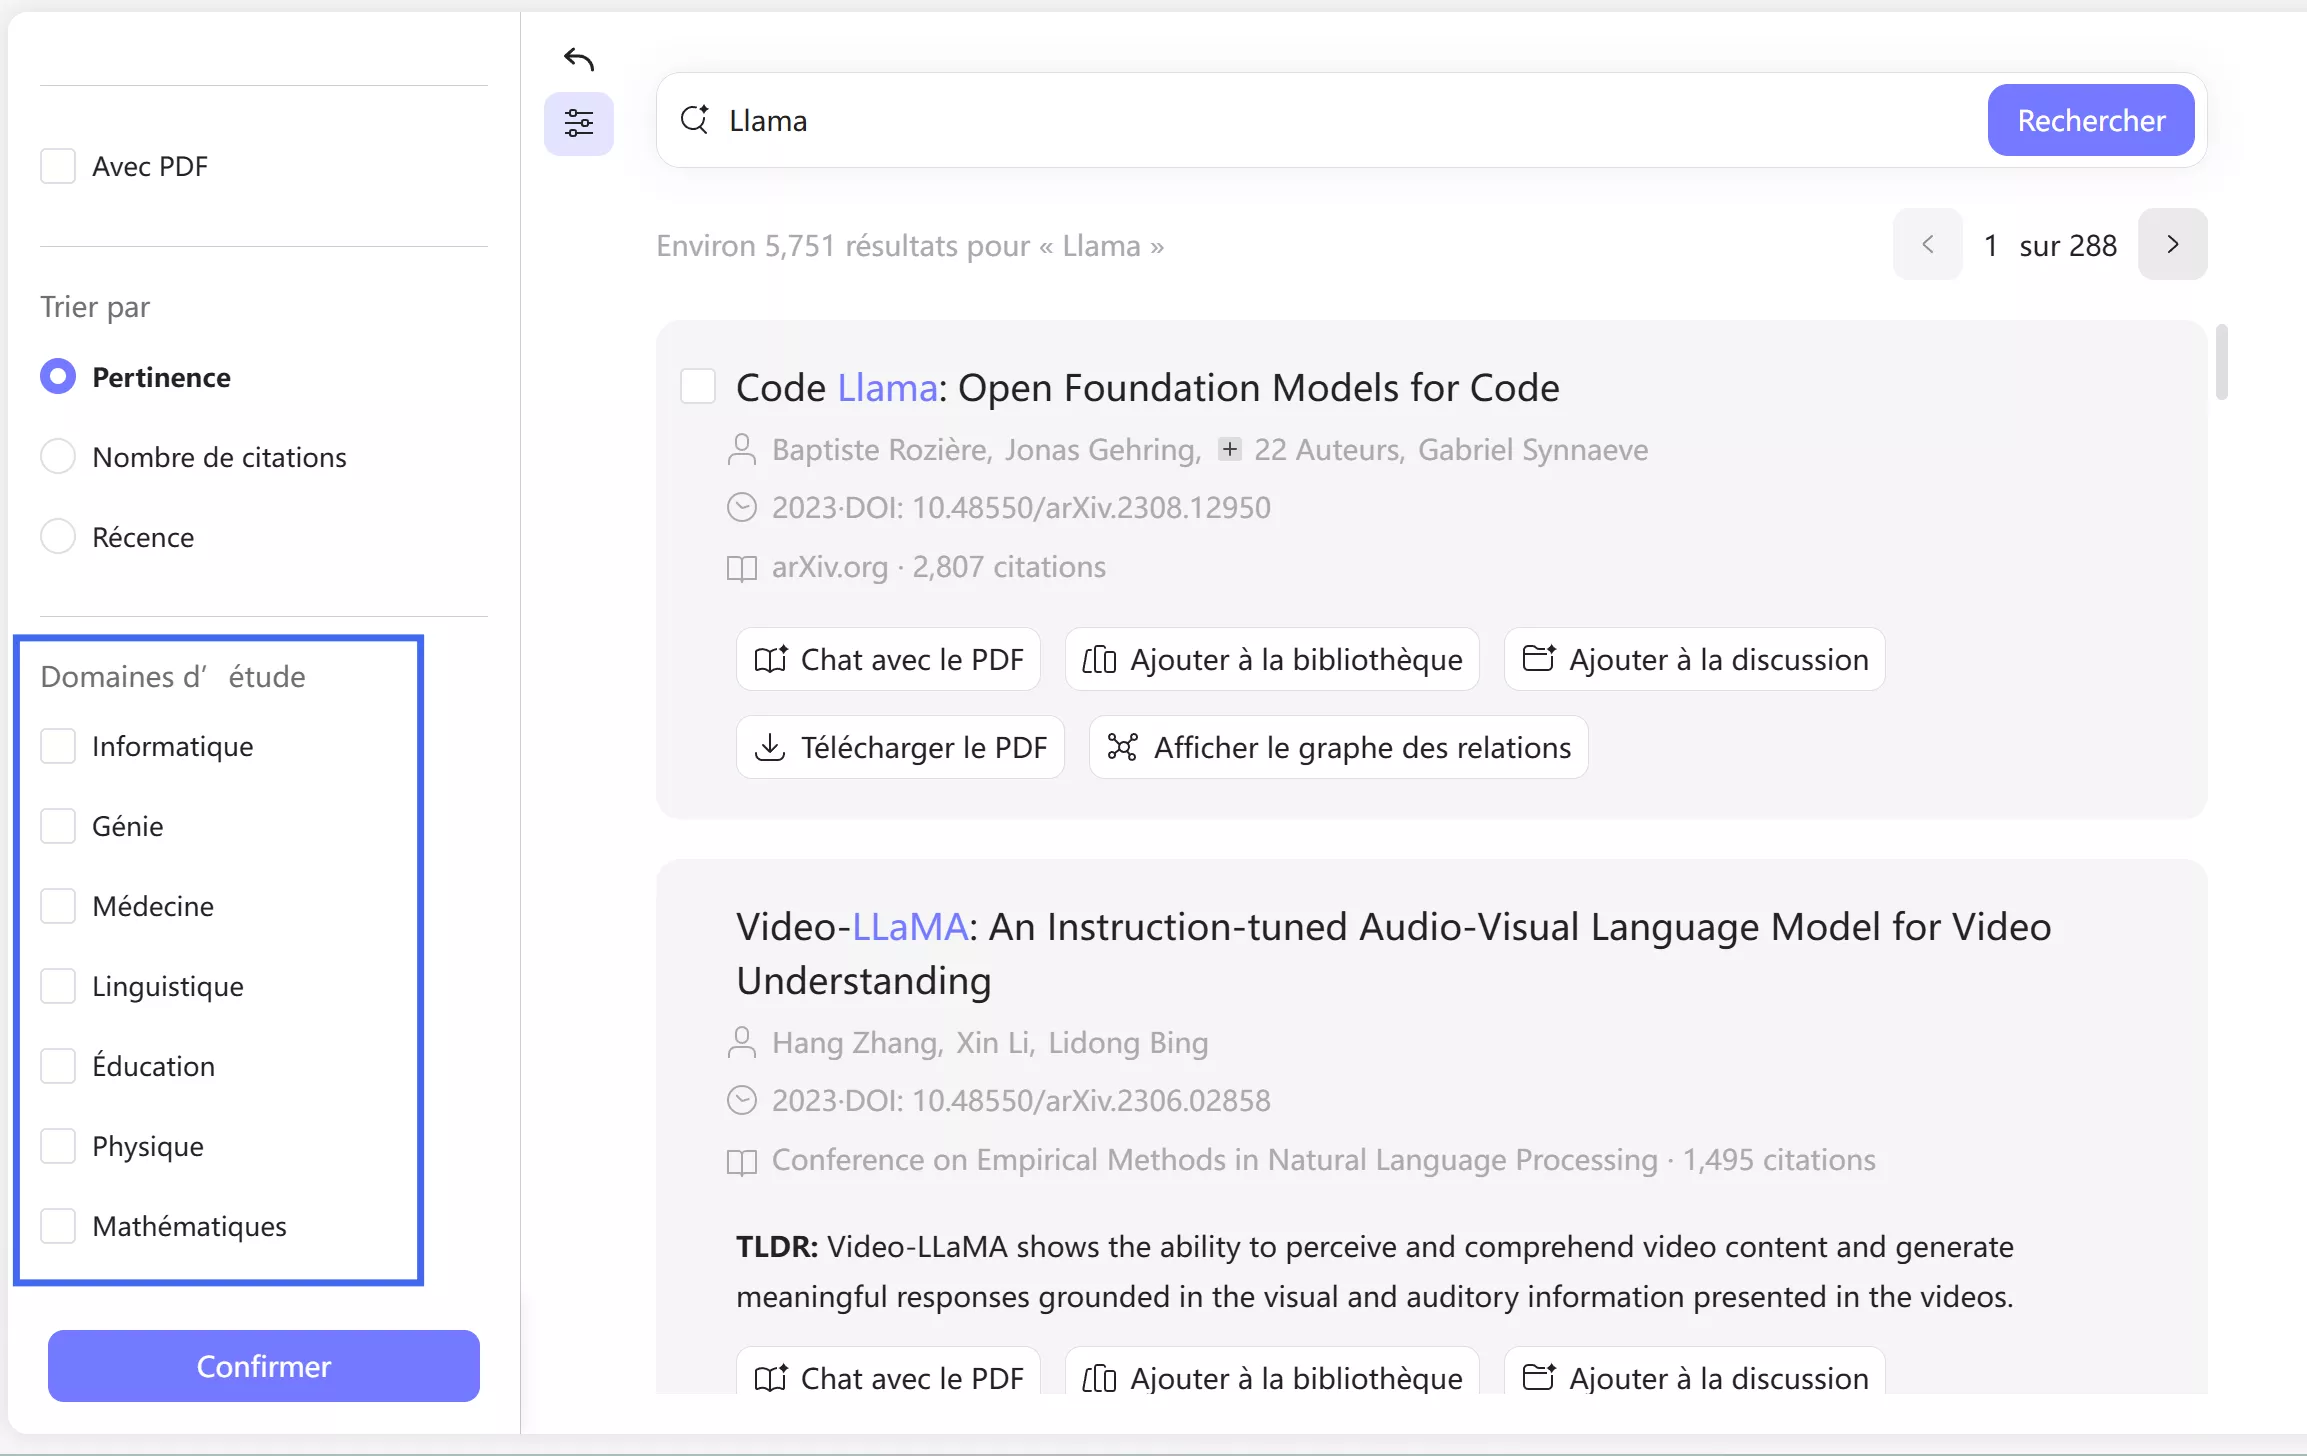2307x1456 pixels.
Task: Click Chat avec le PDF for Code Llama
Action: [888, 660]
